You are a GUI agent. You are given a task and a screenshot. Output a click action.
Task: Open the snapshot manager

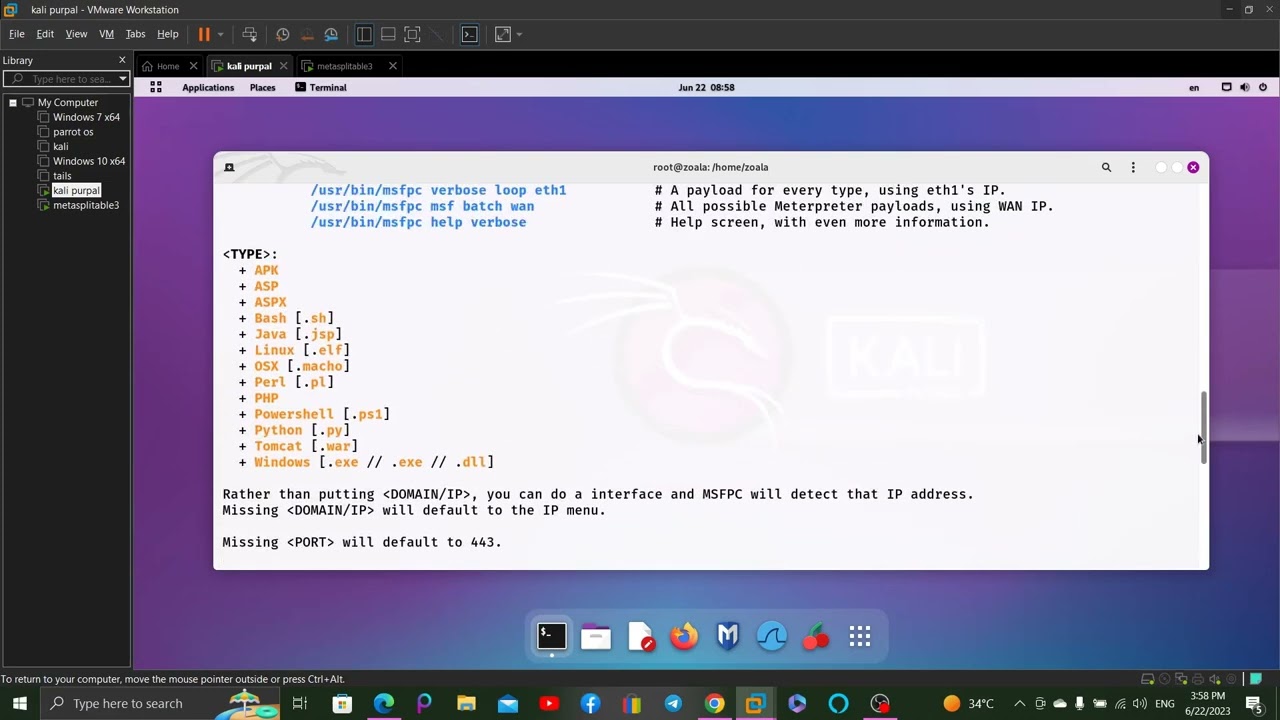(x=331, y=34)
